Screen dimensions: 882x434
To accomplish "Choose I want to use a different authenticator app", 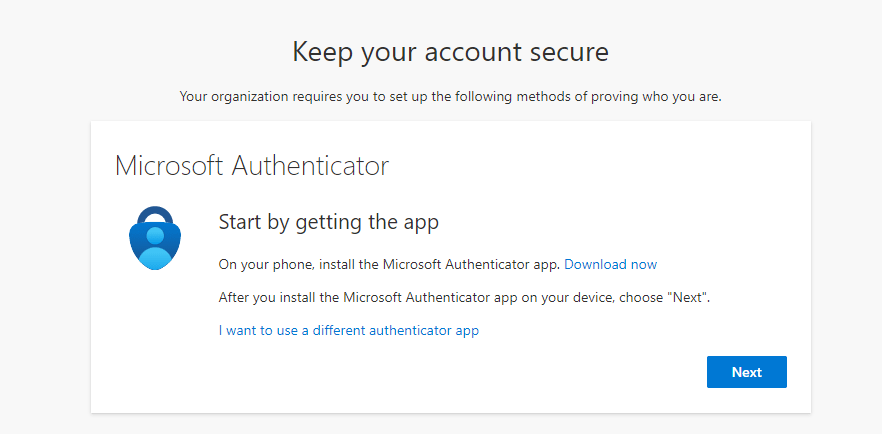I will point(349,330).
